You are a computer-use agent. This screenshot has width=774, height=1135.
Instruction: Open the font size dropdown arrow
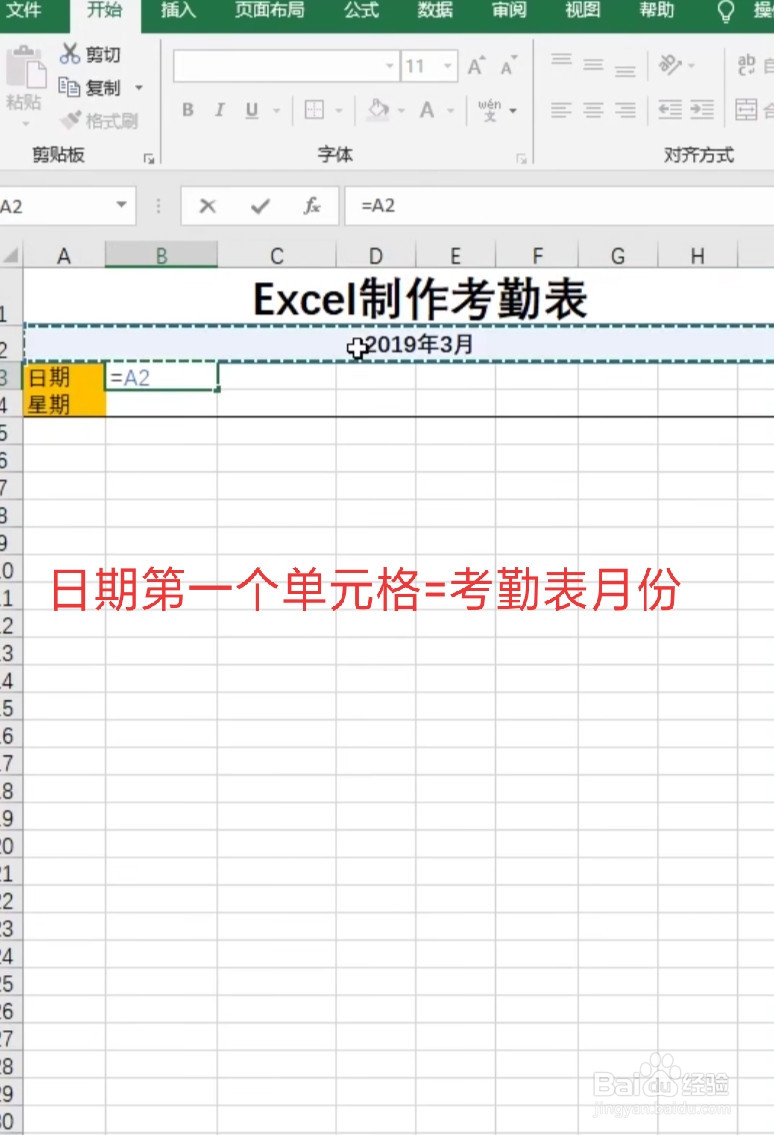[448, 67]
